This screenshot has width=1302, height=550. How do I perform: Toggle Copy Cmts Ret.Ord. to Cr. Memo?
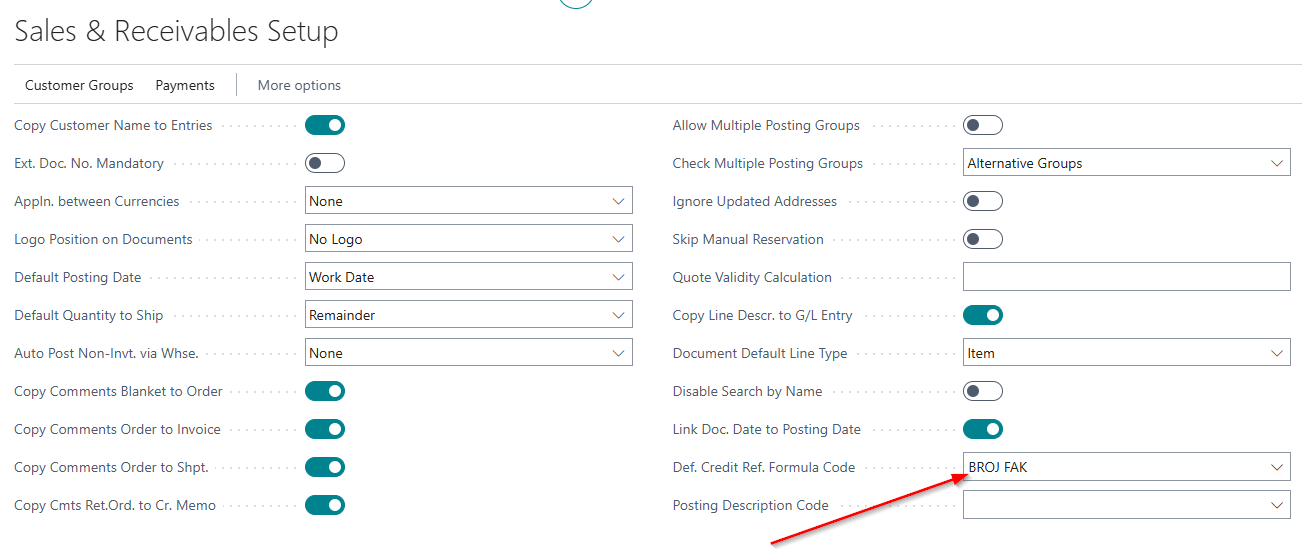[x=324, y=505]
